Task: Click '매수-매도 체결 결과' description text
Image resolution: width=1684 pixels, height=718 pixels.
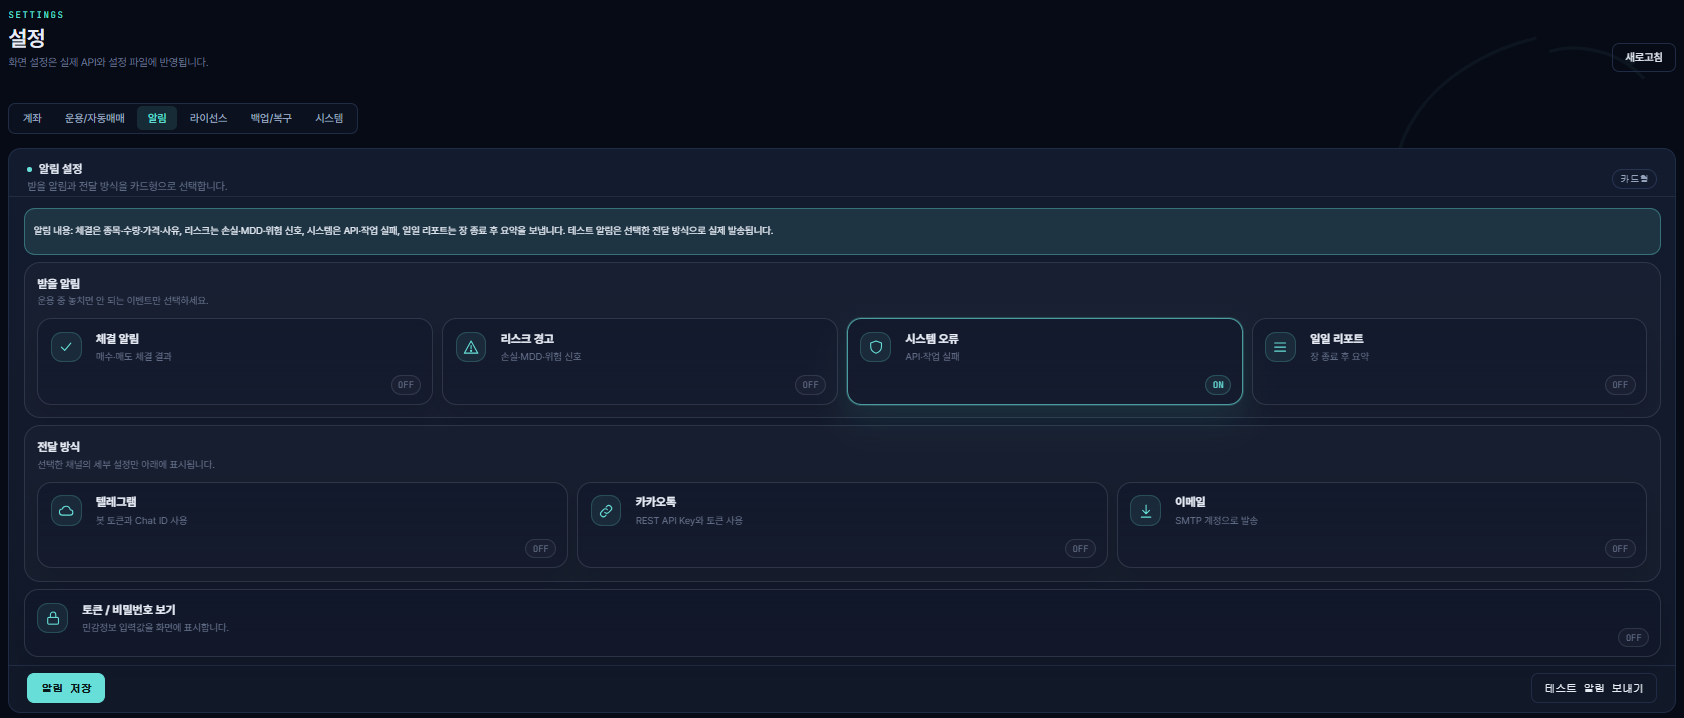Action: click(134, 357)
